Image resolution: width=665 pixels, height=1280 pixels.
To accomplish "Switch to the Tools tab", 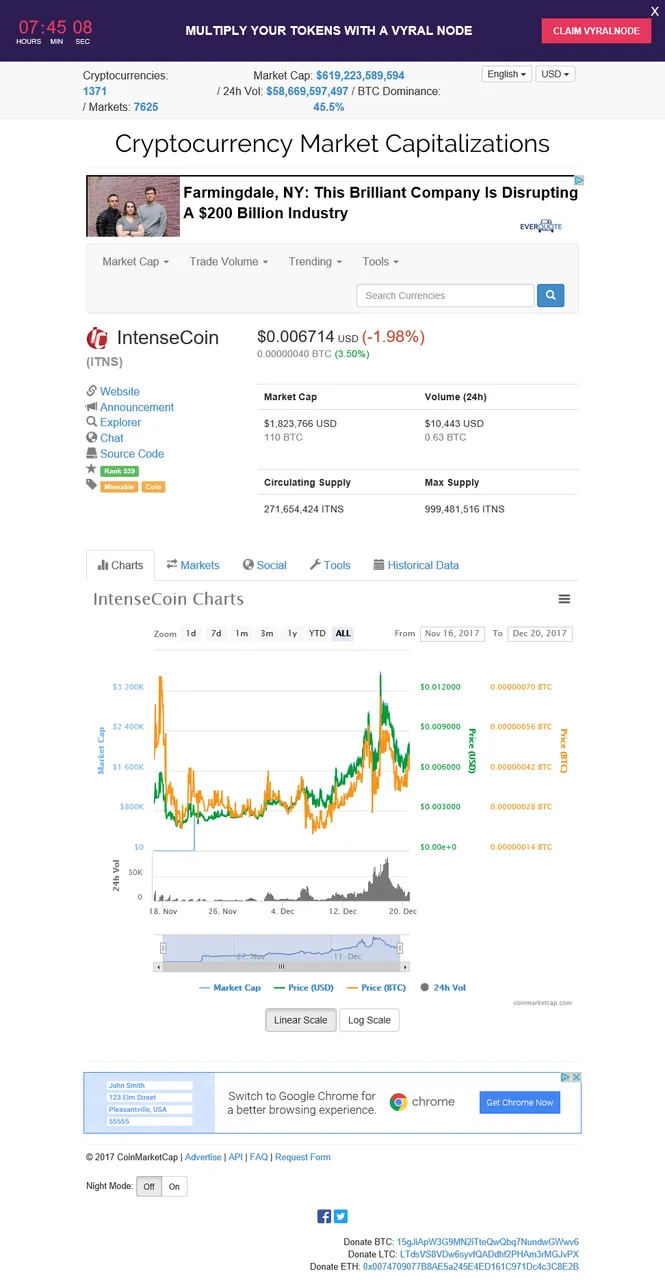I will 330,565.
